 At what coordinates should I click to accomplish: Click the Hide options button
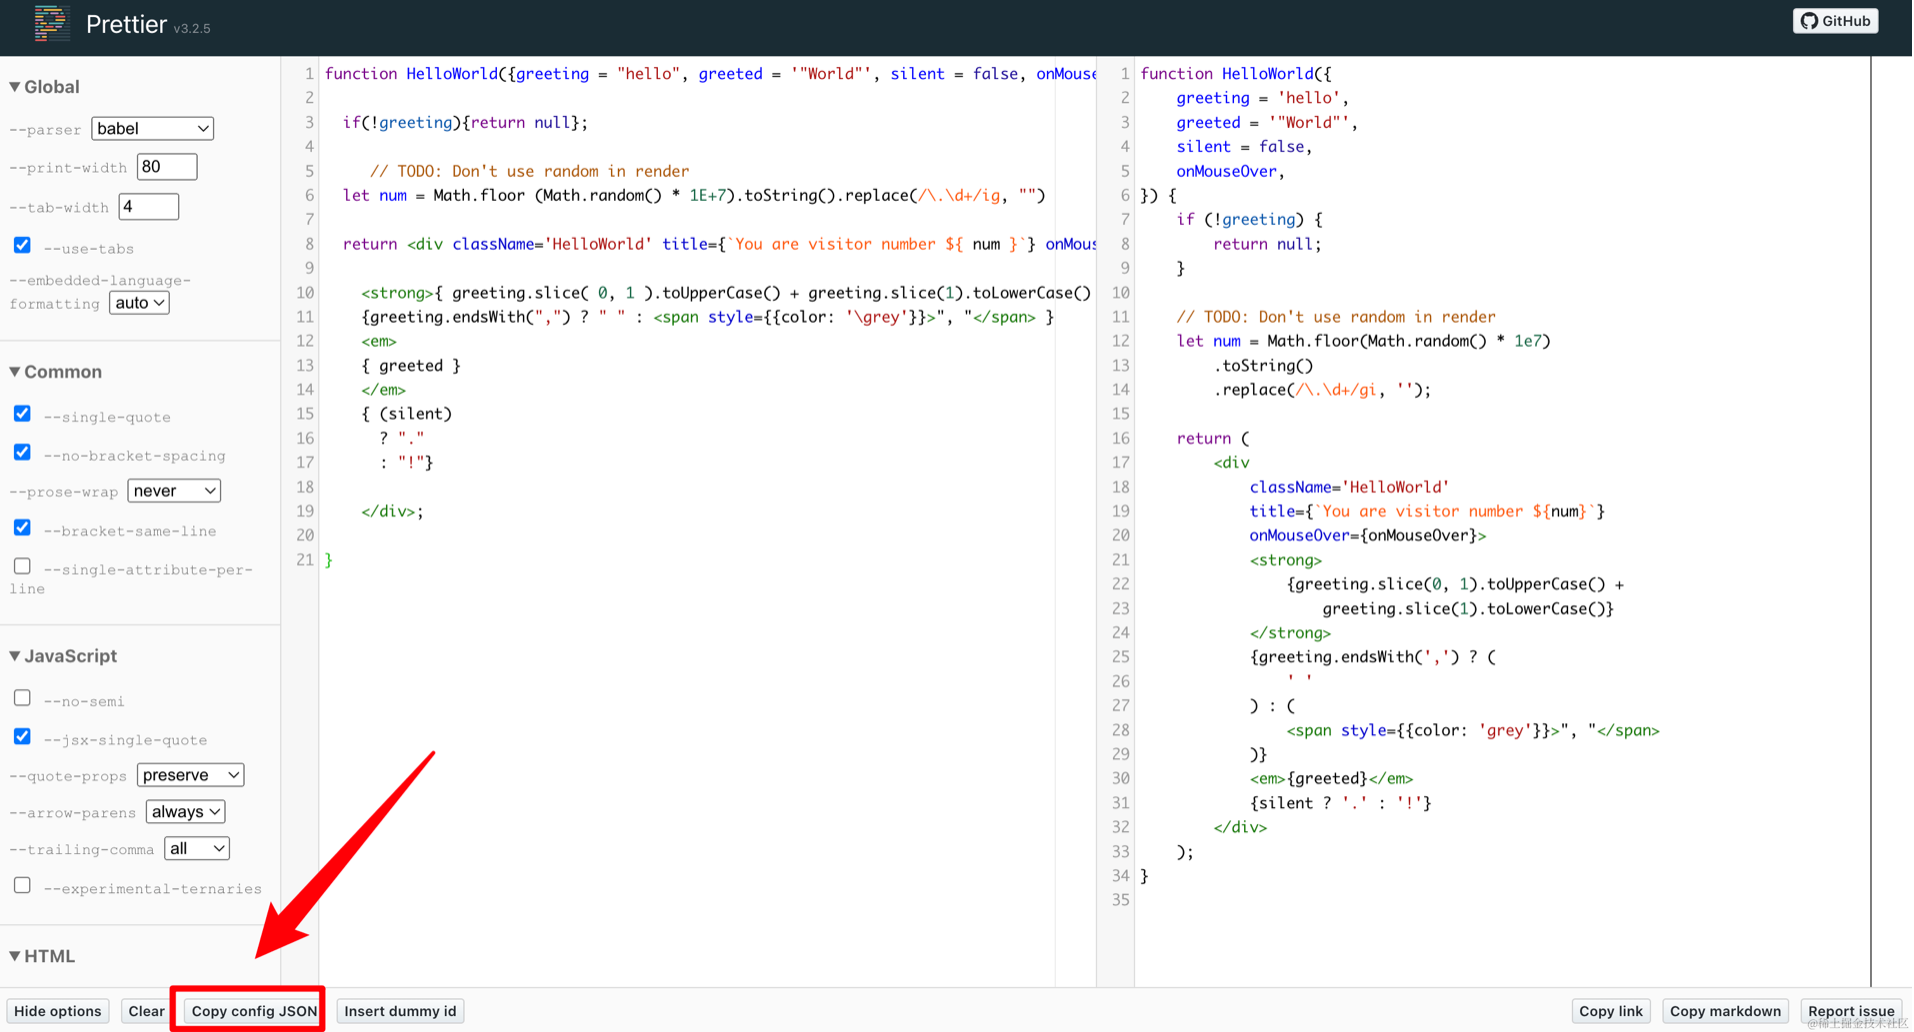(x=57, y=1011)
